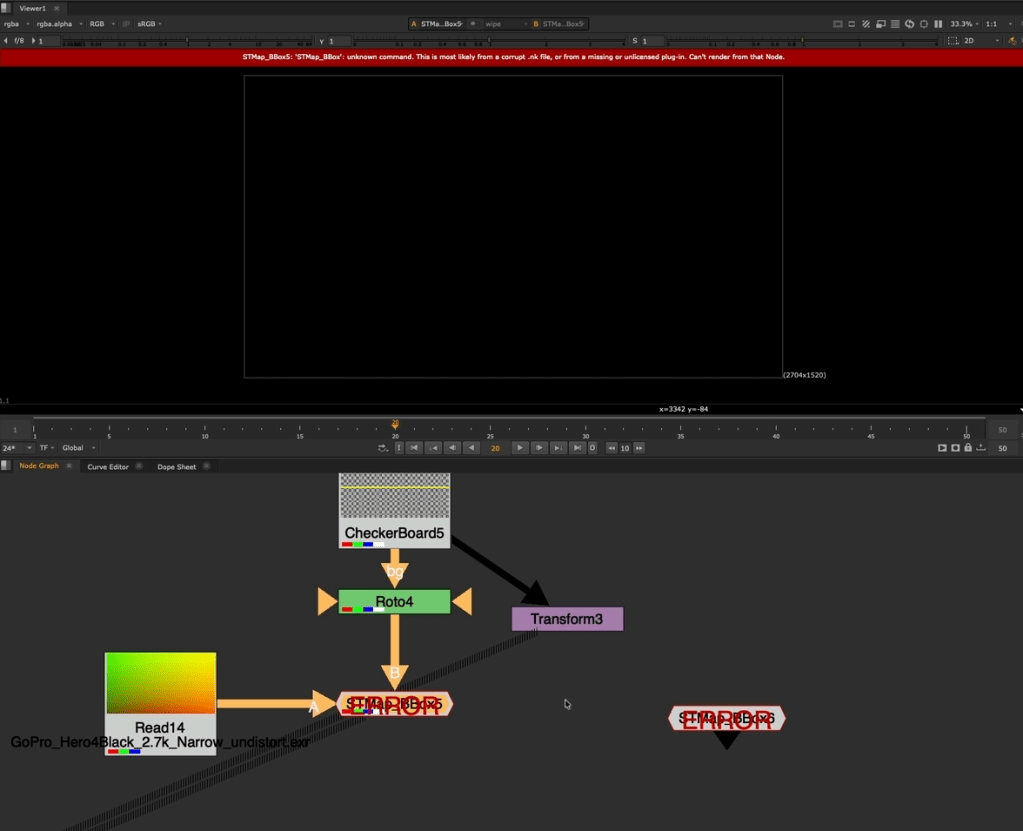The height and width of the screenshot is (831, 1023).
Task: Switch to the Curve Editor tab
Action: [108, 466]
